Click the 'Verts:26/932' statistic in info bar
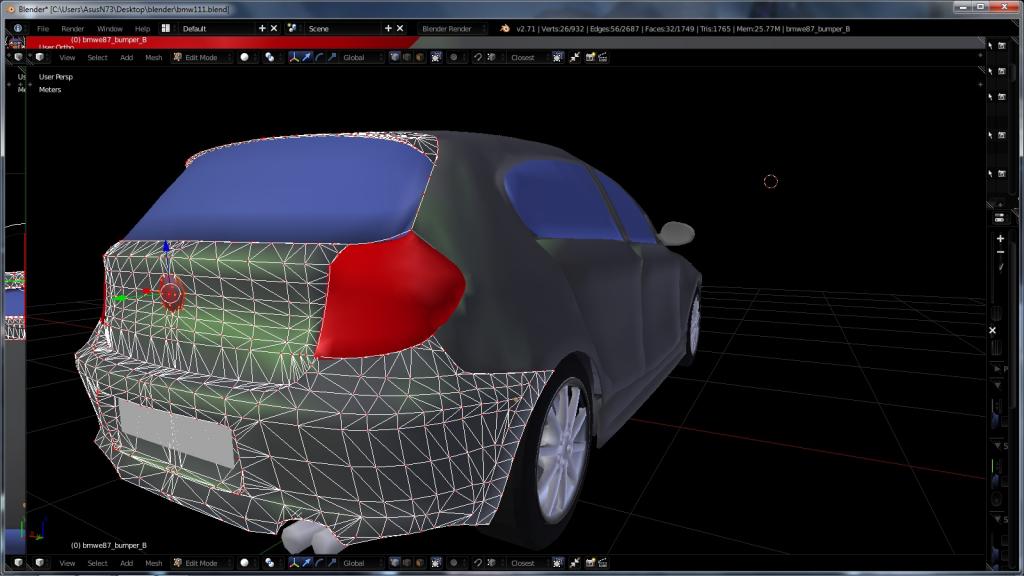The width and height of the screenshot is (1024, 576). pos(563,29)
